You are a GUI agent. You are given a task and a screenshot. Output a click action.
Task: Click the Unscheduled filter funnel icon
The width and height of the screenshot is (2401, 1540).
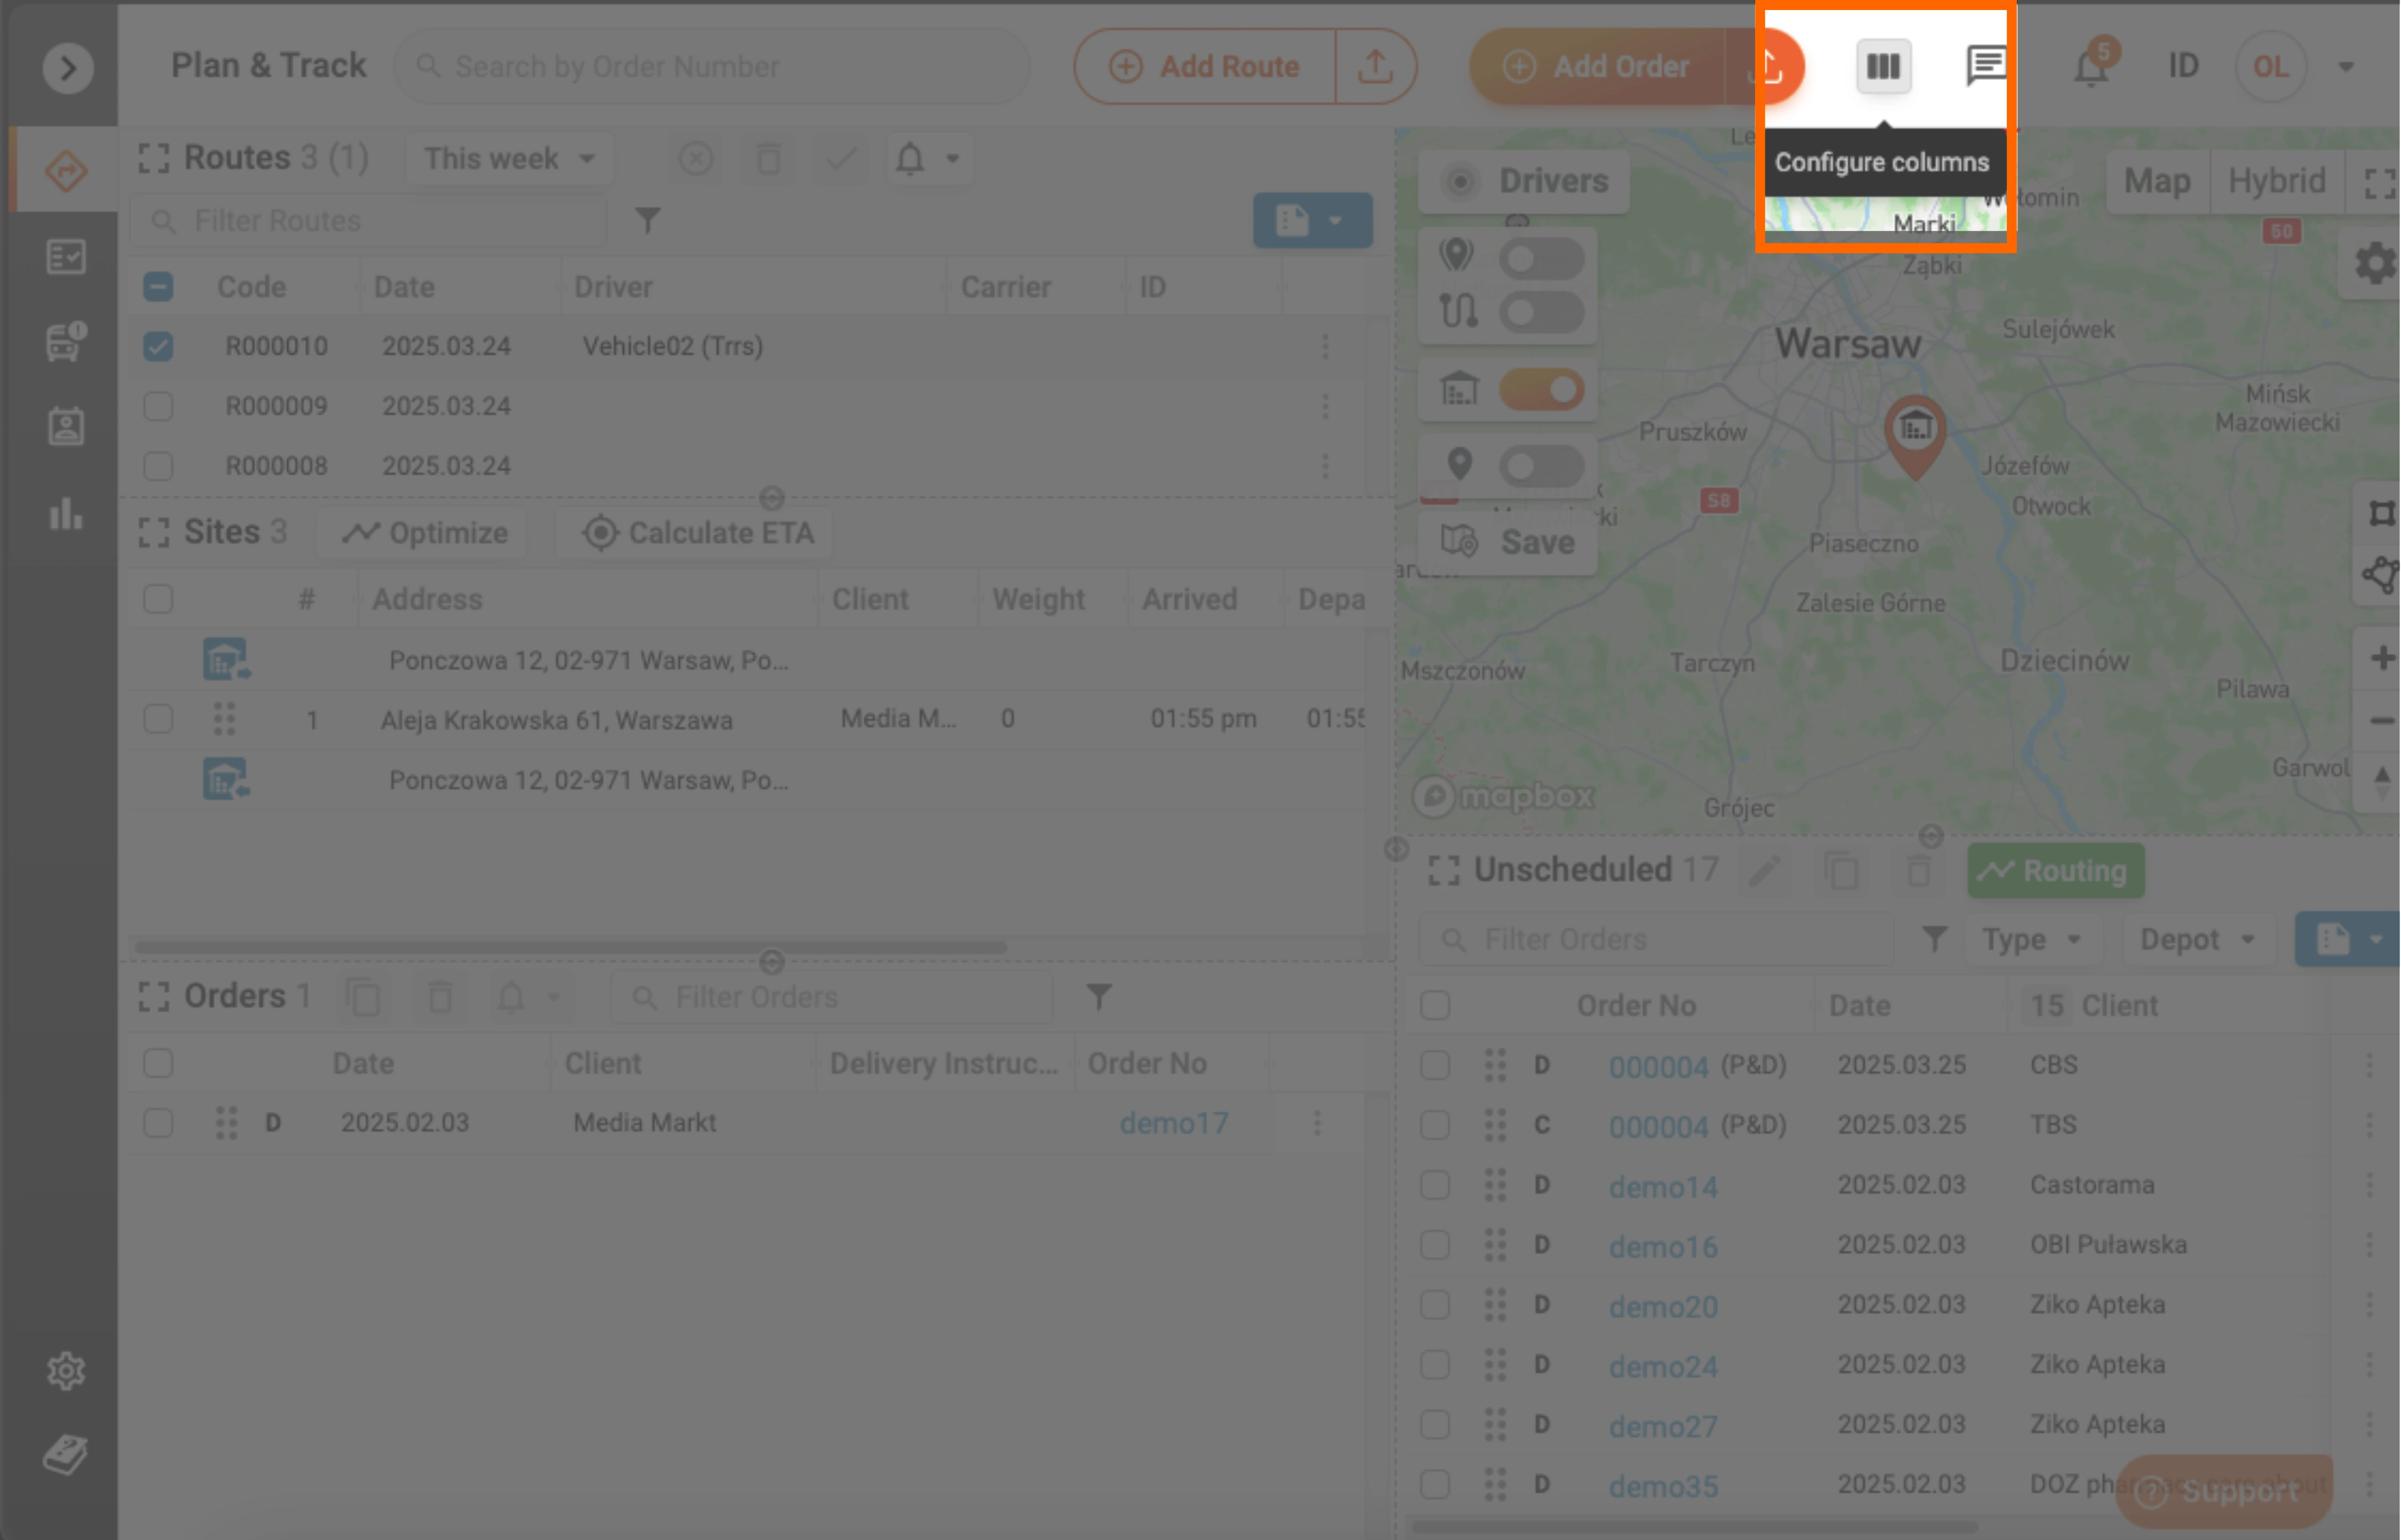[x=1935, y=940]
